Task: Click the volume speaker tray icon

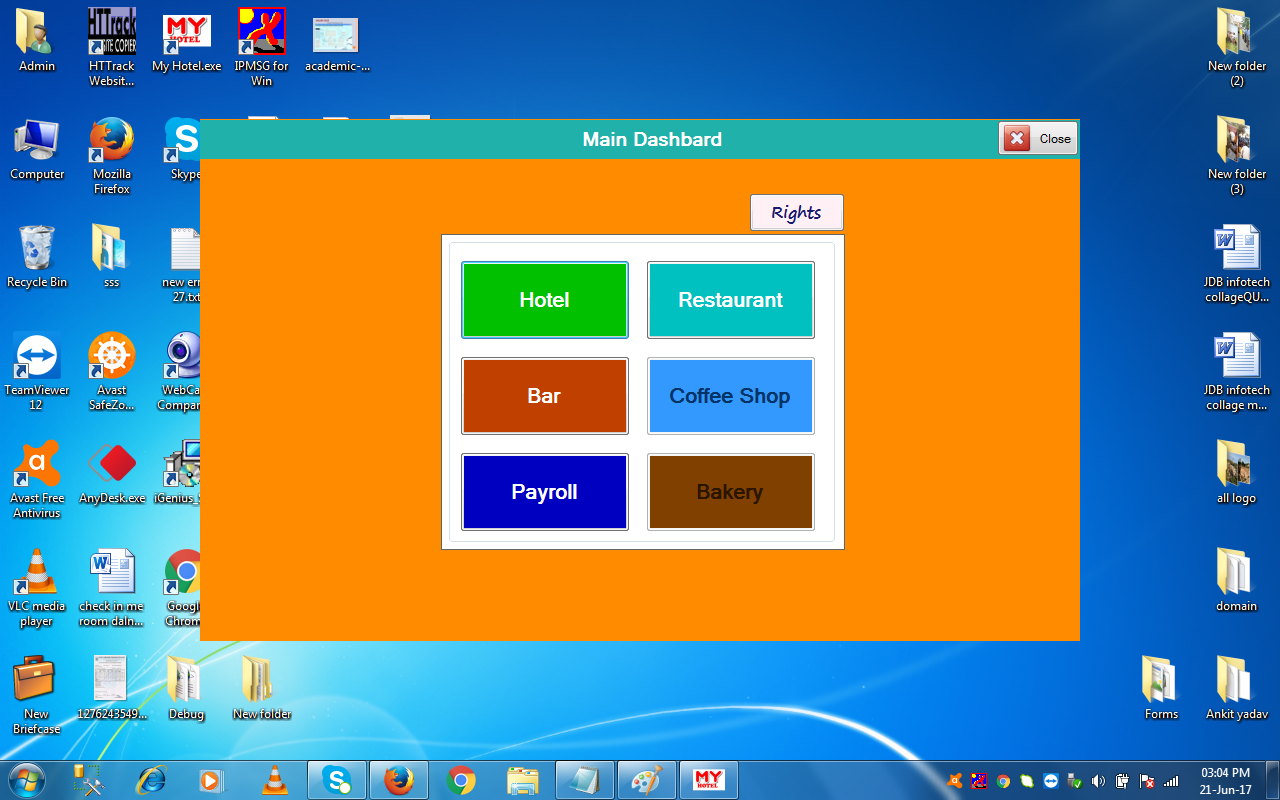Action: click(x=1098, y=781)
